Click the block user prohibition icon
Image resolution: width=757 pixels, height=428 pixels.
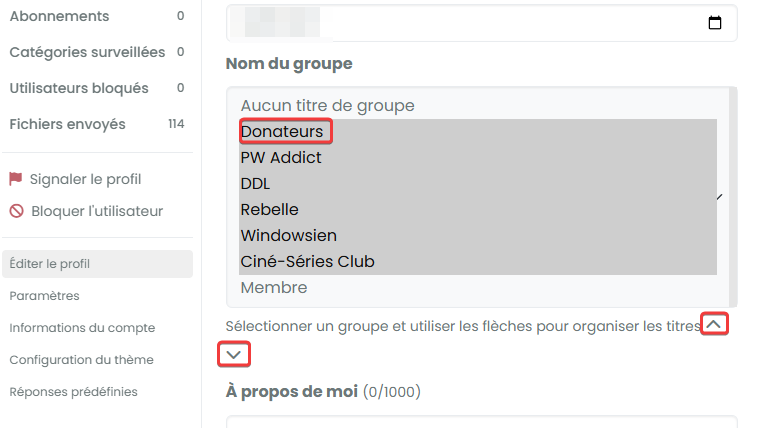tap(16, 211)
